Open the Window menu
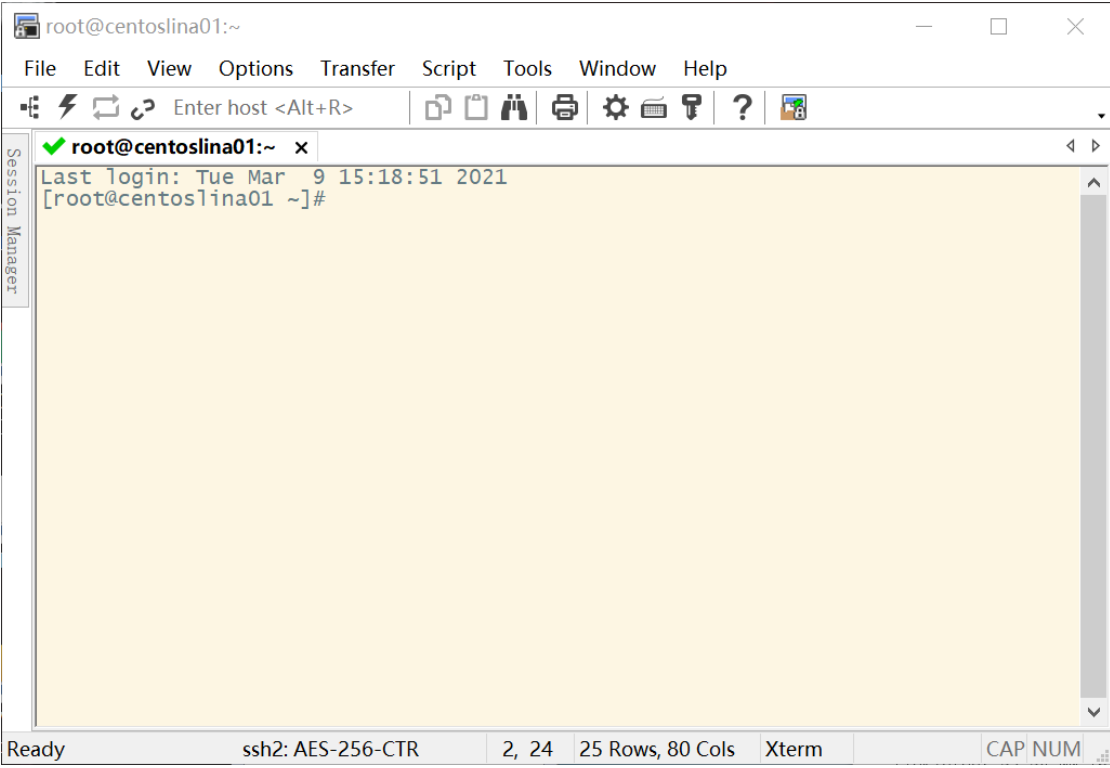Viewport: 1110px width, 768px height. [617, 69]
